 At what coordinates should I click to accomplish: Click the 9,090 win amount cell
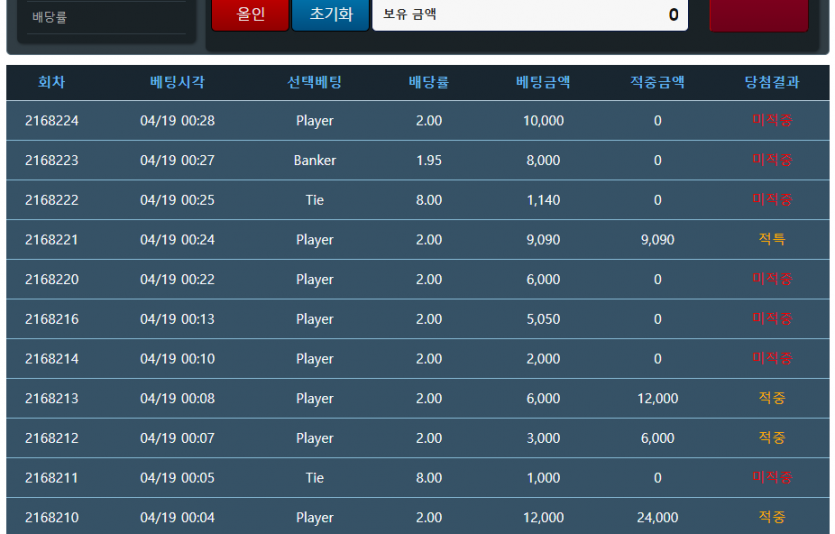[x=657, y=240]
